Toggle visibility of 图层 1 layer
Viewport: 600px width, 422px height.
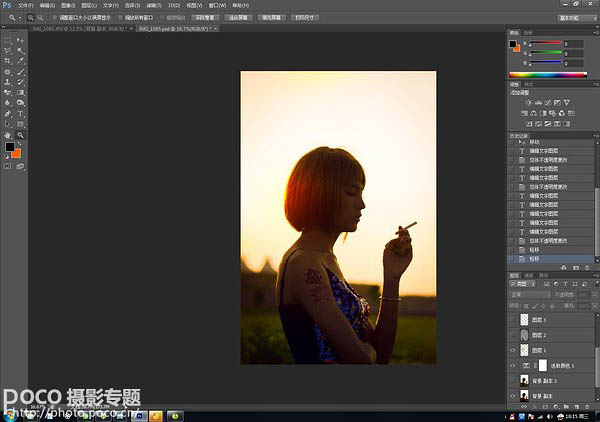[x=514, y=351]
